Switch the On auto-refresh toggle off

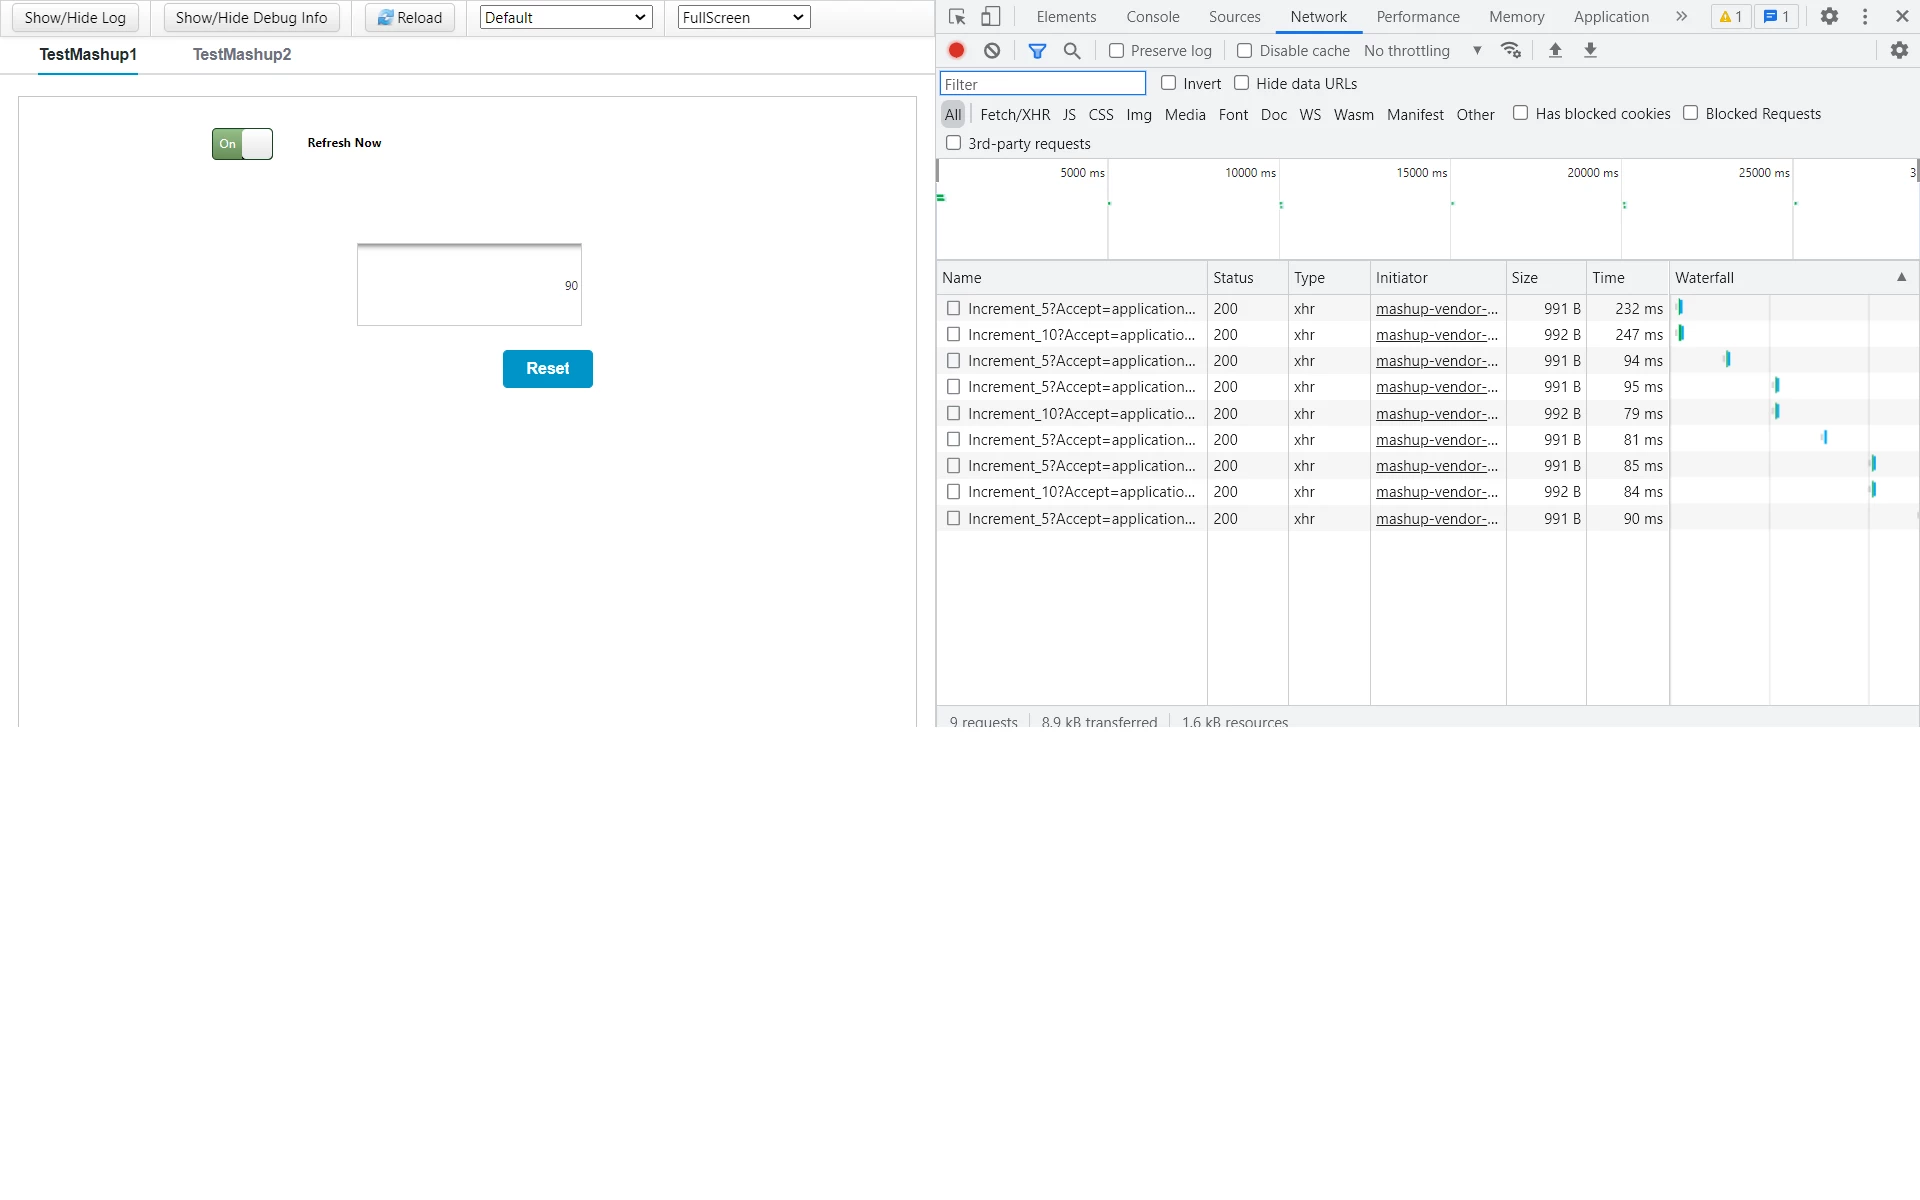[x=242, y=144]
